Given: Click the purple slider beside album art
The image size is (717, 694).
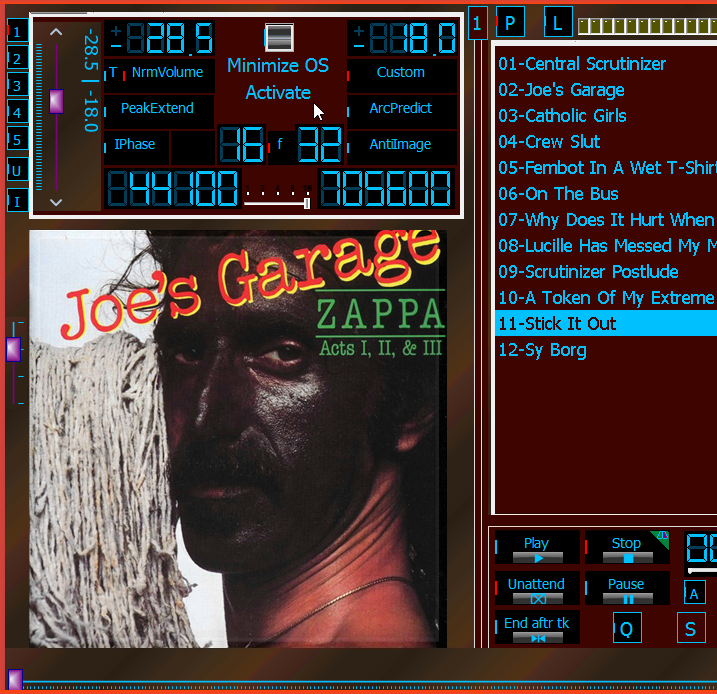Looking at the screenshot, I should (x=14, y=349).
